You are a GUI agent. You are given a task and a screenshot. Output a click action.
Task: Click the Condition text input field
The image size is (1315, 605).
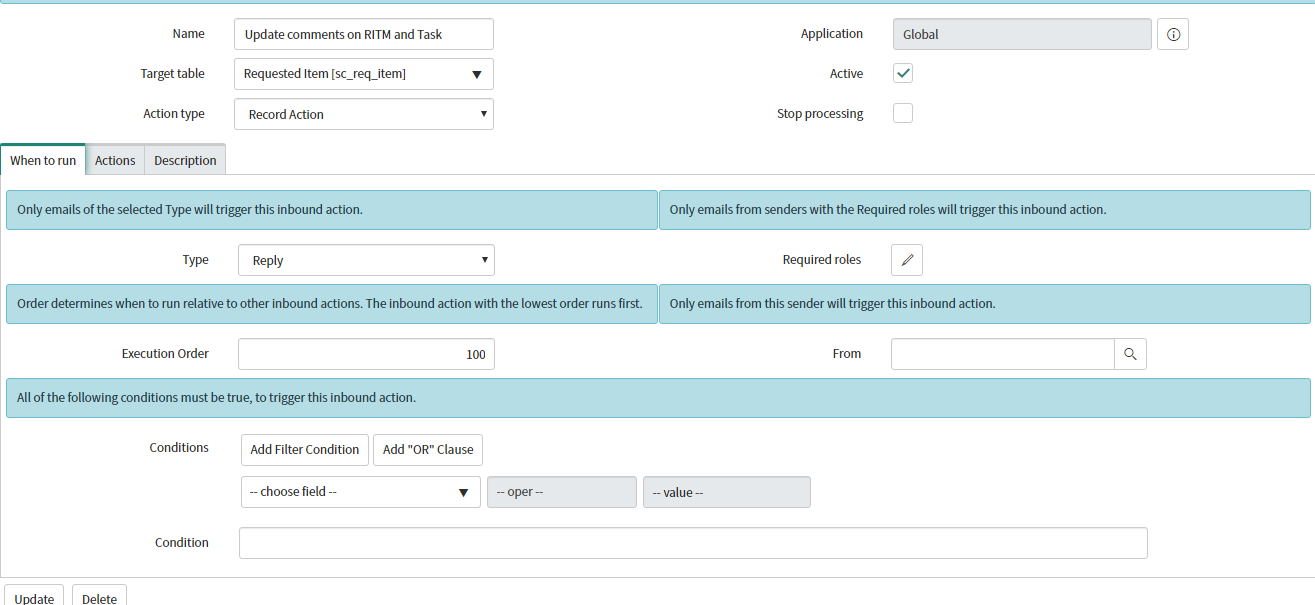pos(693,543)
